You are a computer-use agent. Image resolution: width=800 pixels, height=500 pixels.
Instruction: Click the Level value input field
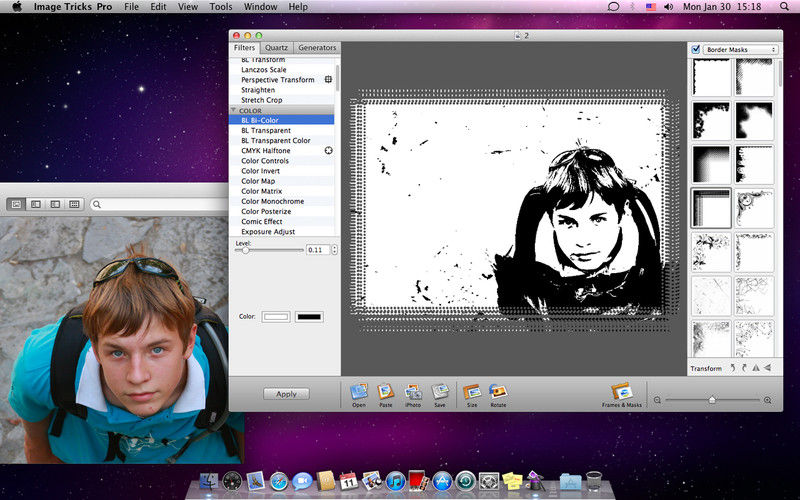click(316, 250)
